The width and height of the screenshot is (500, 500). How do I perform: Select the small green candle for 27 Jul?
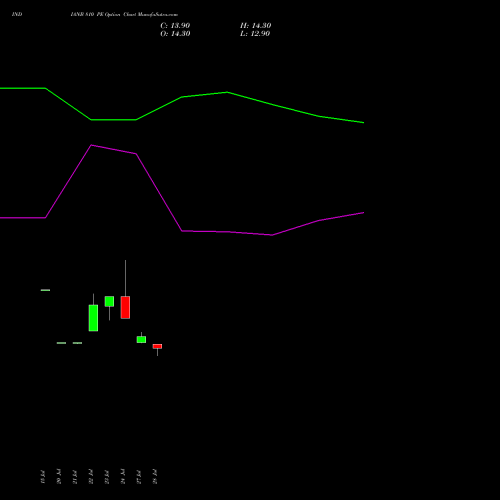141,339
